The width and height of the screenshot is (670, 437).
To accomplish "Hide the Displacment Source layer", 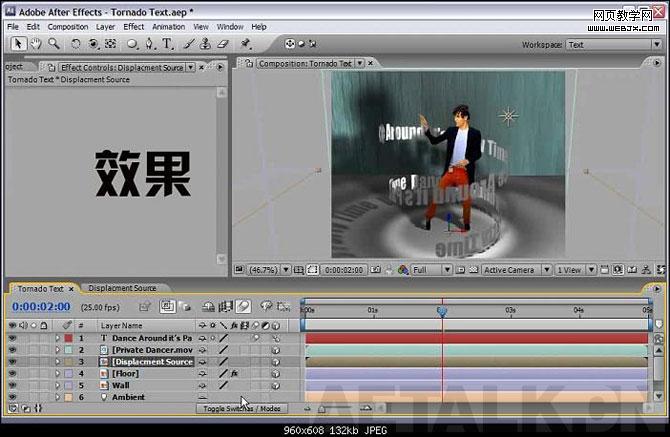I will click(12, 362).
